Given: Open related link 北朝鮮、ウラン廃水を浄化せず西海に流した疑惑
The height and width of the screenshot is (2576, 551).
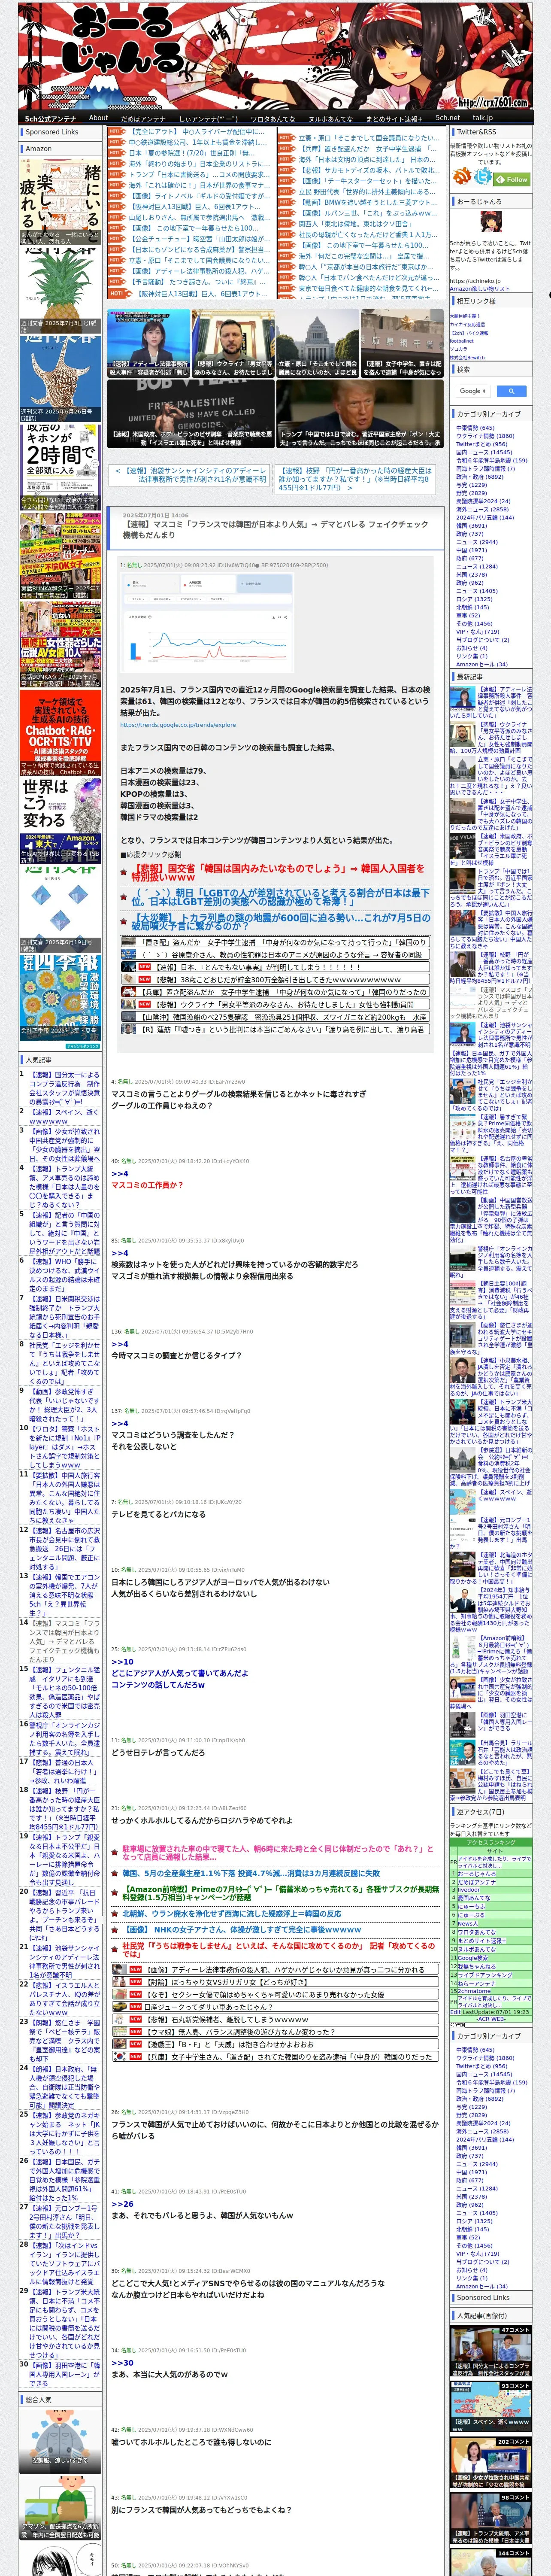Looking at the screenshot, I should click(x=232, y=1914).
